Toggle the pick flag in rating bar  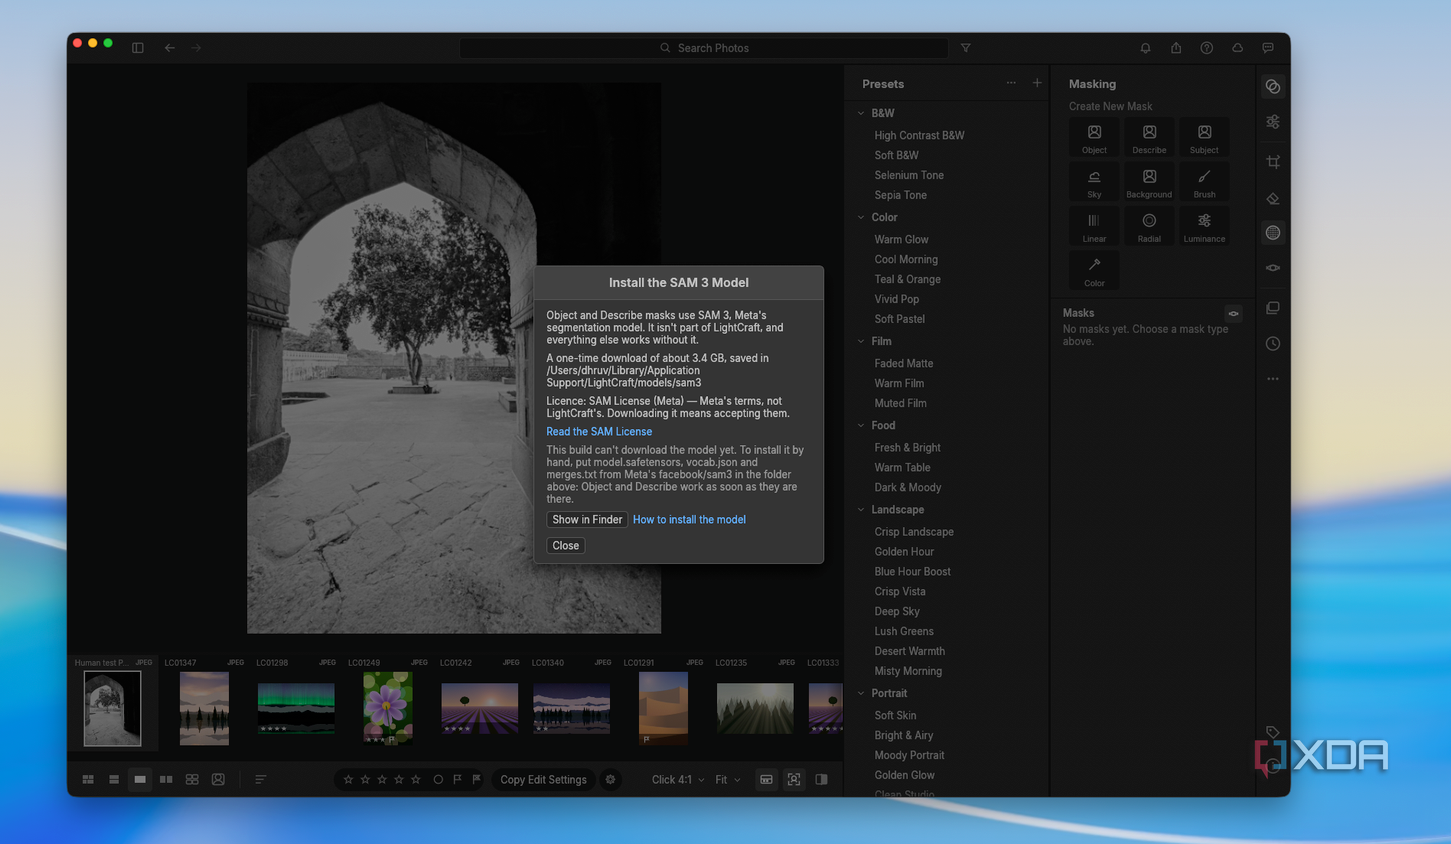458,779
